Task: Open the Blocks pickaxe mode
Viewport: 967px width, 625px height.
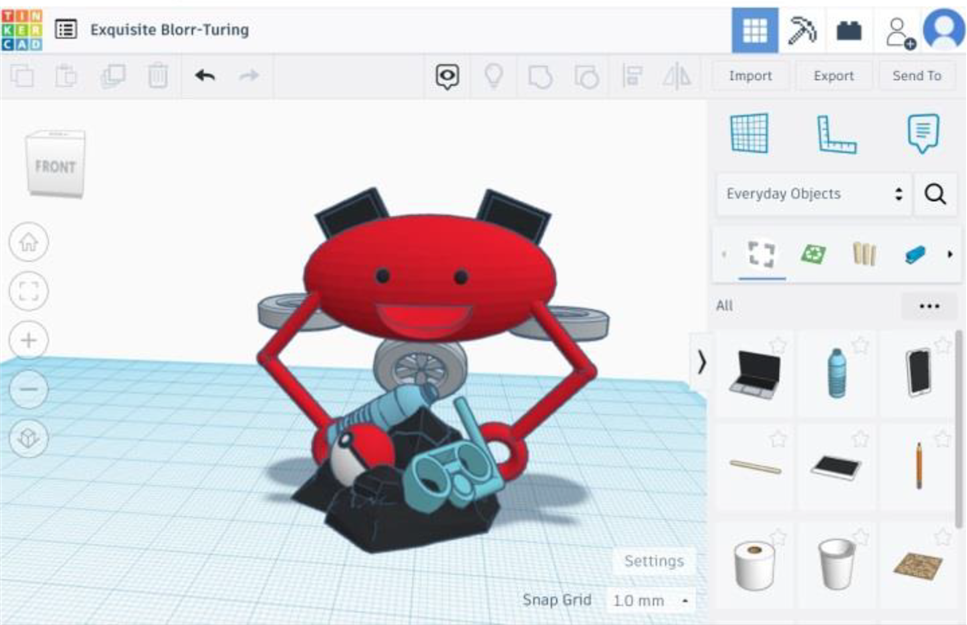Action: click(x=801, y=30)
